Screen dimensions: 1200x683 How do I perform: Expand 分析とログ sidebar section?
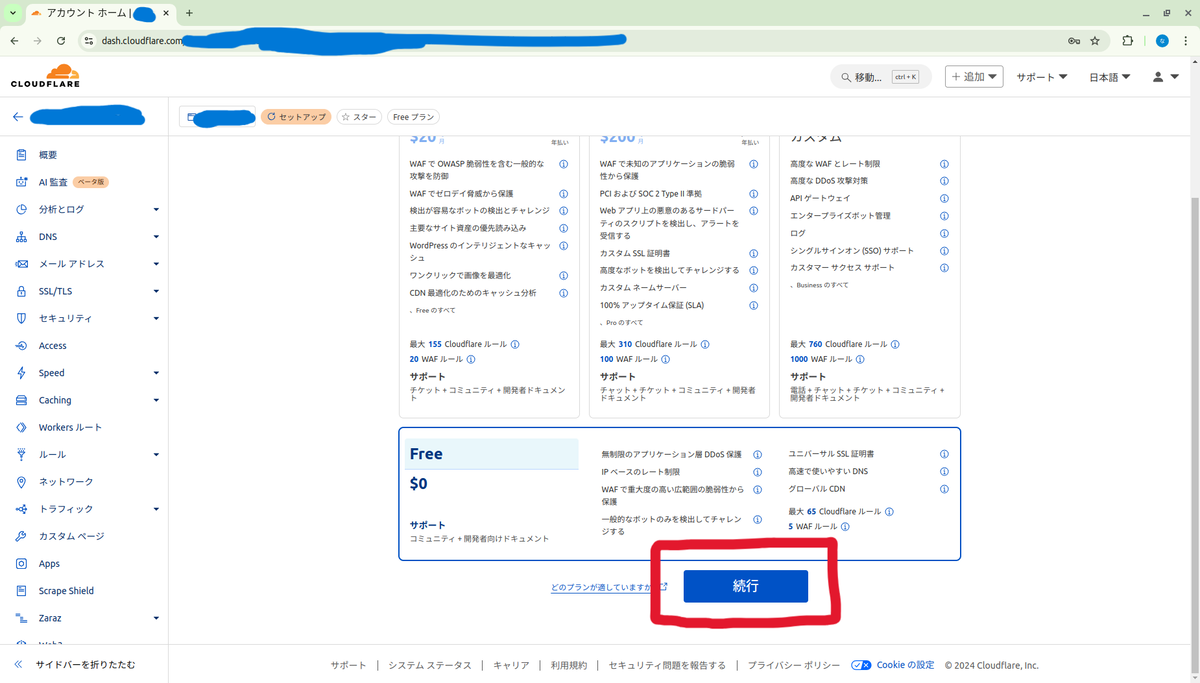point(156,210)
